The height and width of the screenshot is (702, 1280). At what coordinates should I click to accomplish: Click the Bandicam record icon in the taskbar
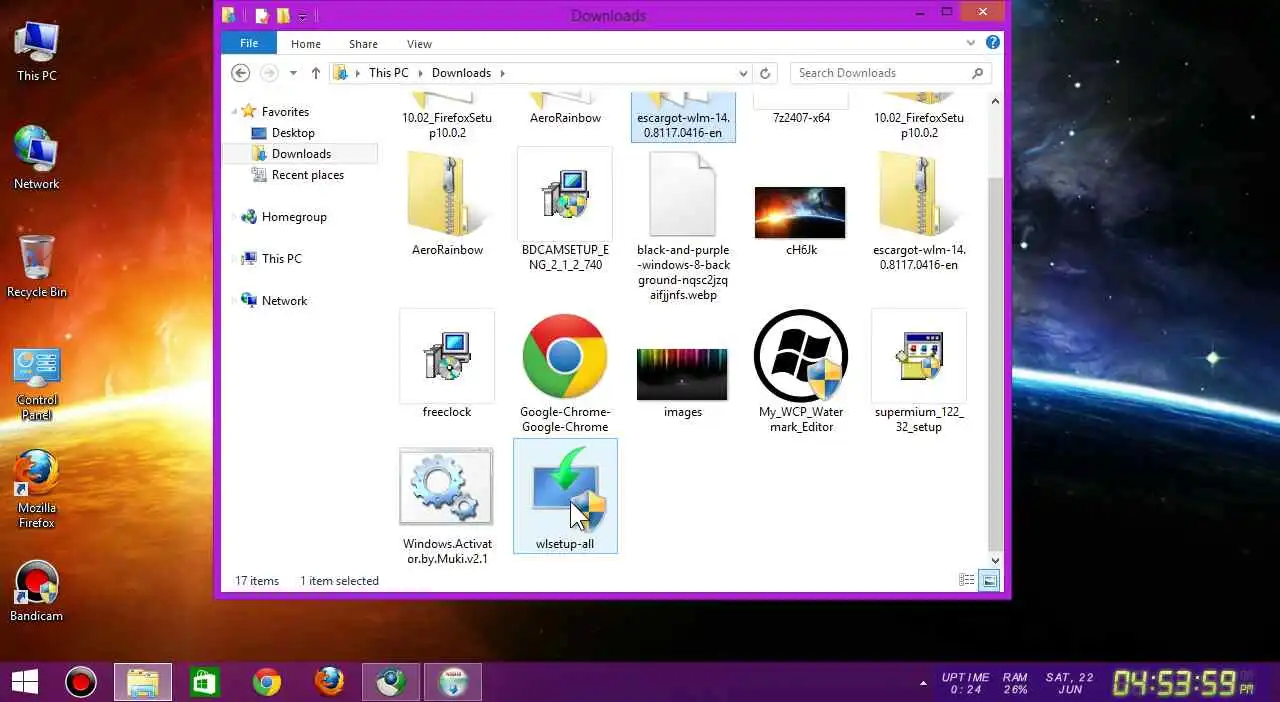pos(81,682)
